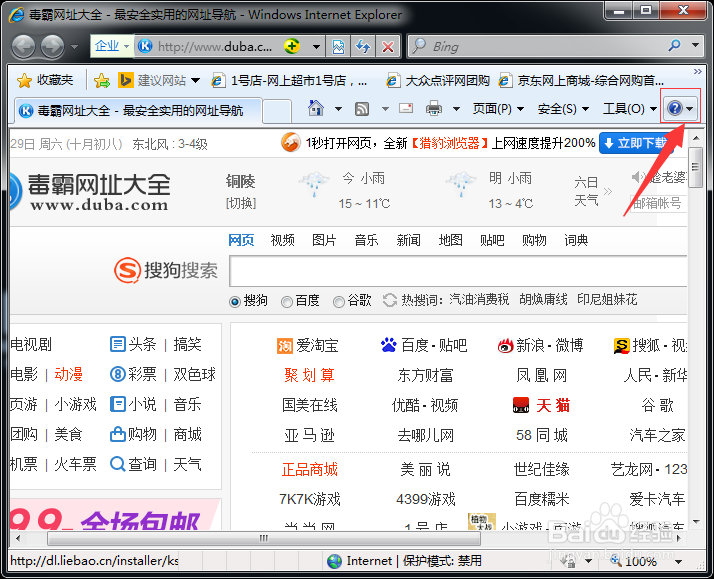
Task: Toggle Compatibility View broken-page icon
Action: (x=338, y=46)
